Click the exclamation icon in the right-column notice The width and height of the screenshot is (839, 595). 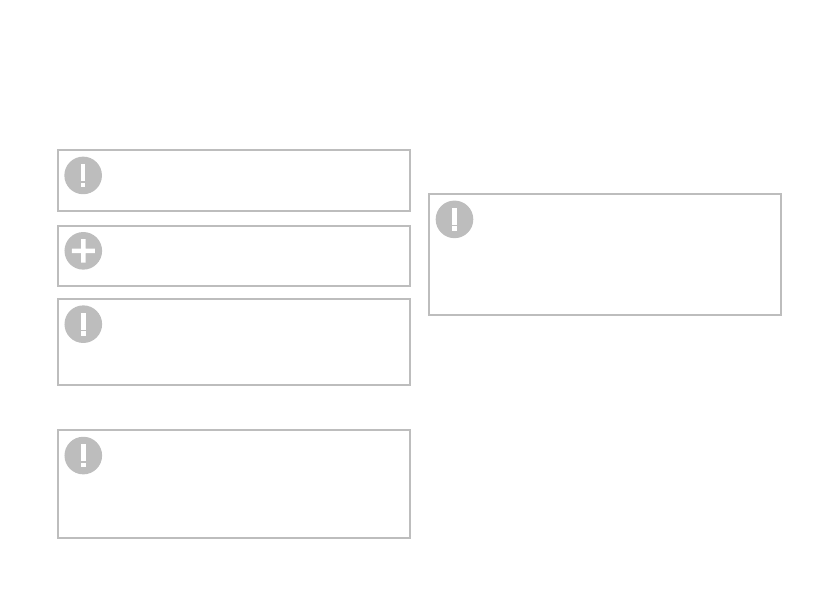click(454, 219)
